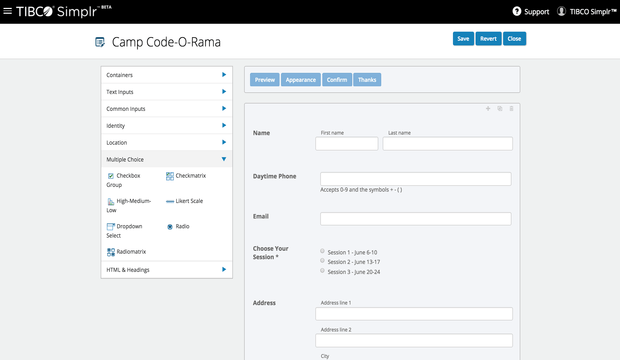Open the hamburger menu icon
Image resolution: width=620 pixels, height=360 pixels.
8,11
